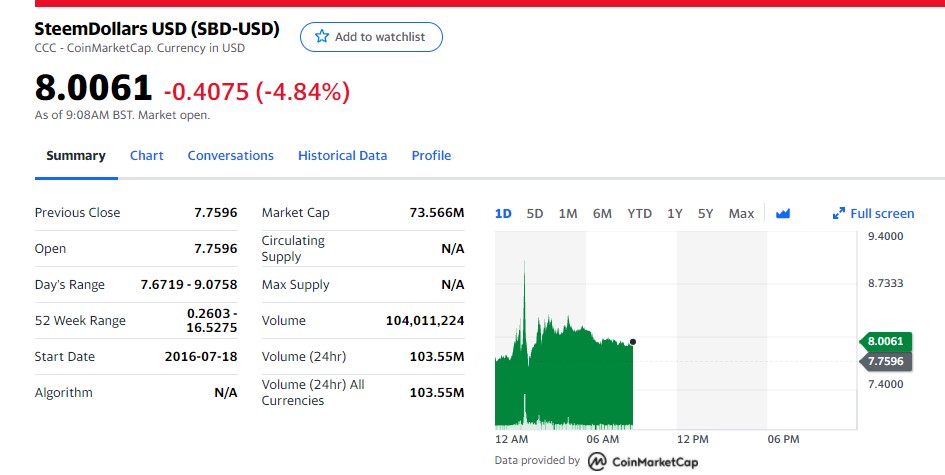Click the large 8.0061 price quote
Viewport: 945px width, 475px height.
click(x=93, y=88)
